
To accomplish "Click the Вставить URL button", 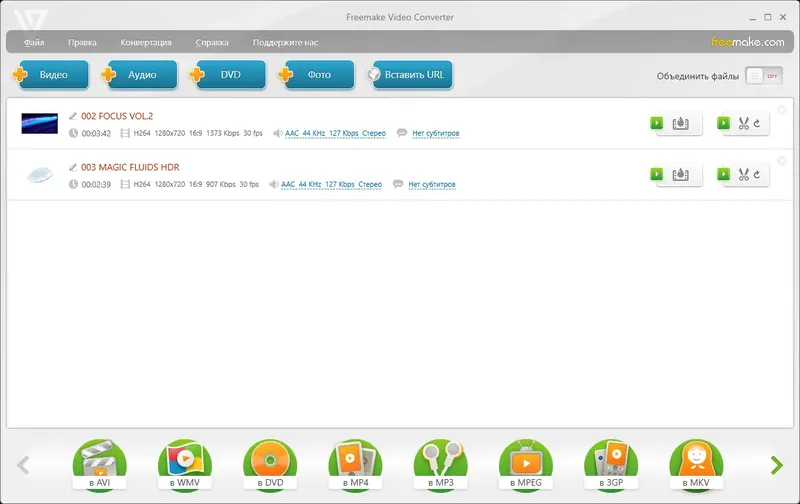I will tap(410, 74).
